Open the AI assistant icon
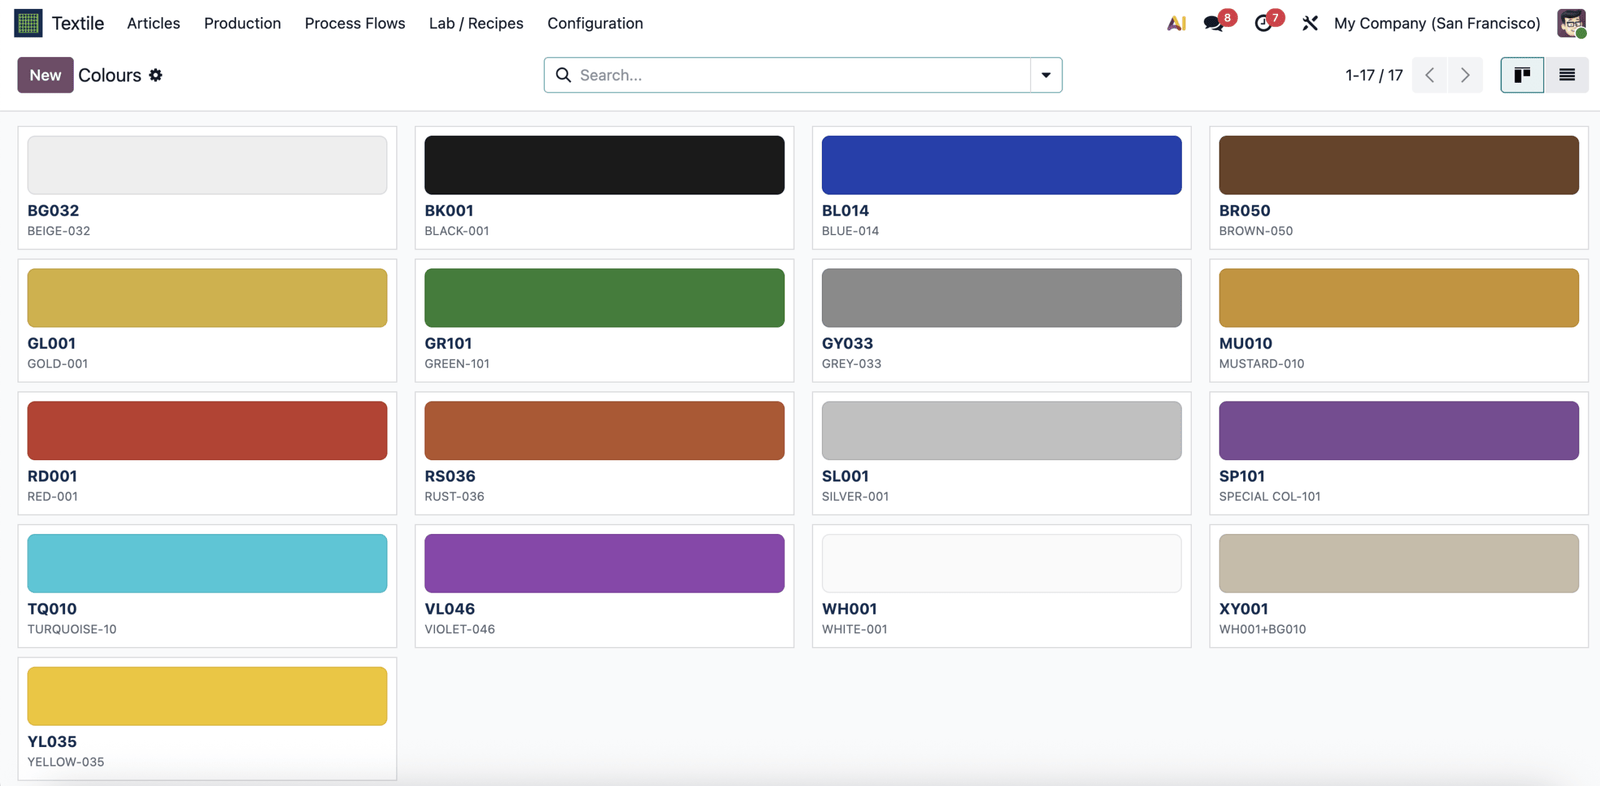 pos(1176,23)
